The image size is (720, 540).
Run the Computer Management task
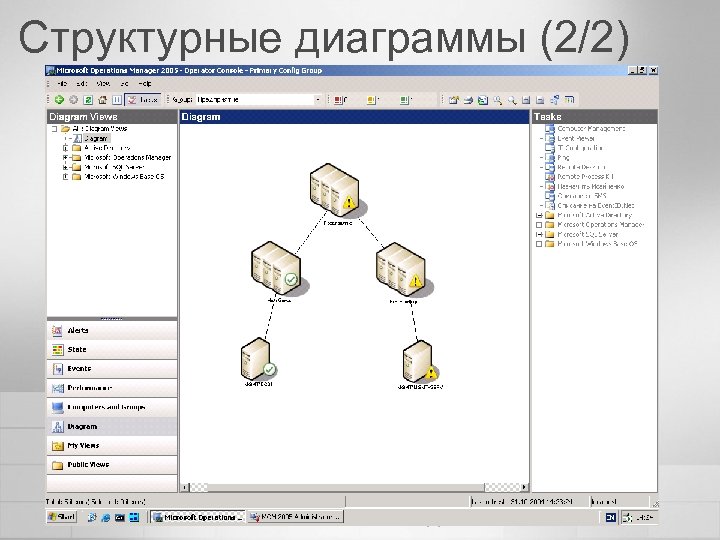(591, 129)
